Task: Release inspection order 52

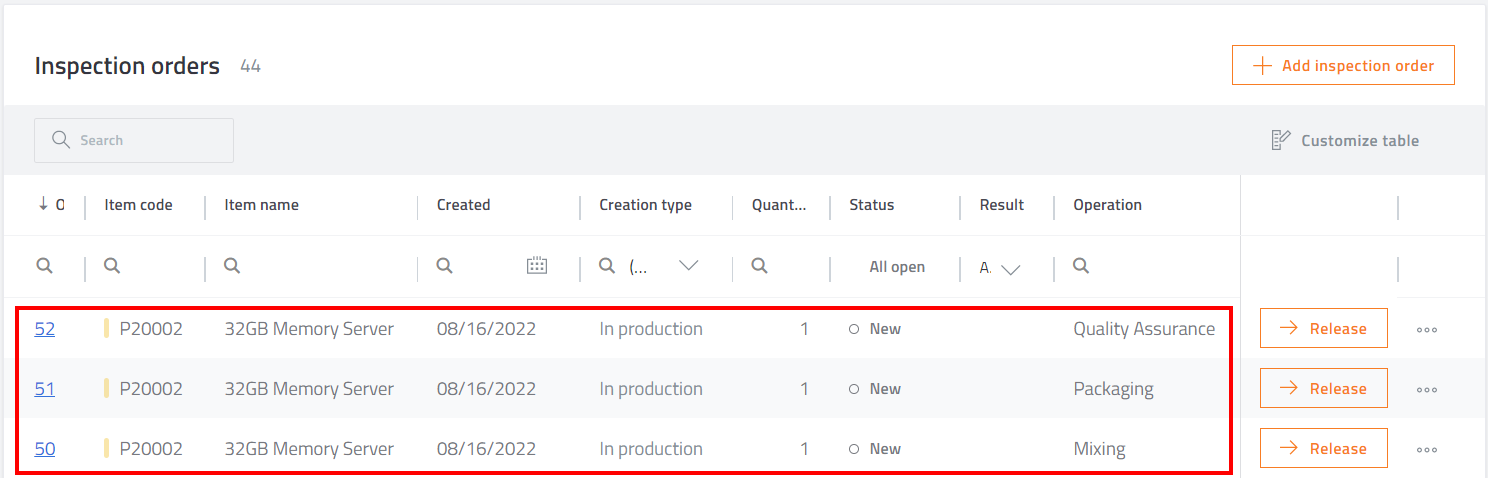Action: tap(1323, 328)
